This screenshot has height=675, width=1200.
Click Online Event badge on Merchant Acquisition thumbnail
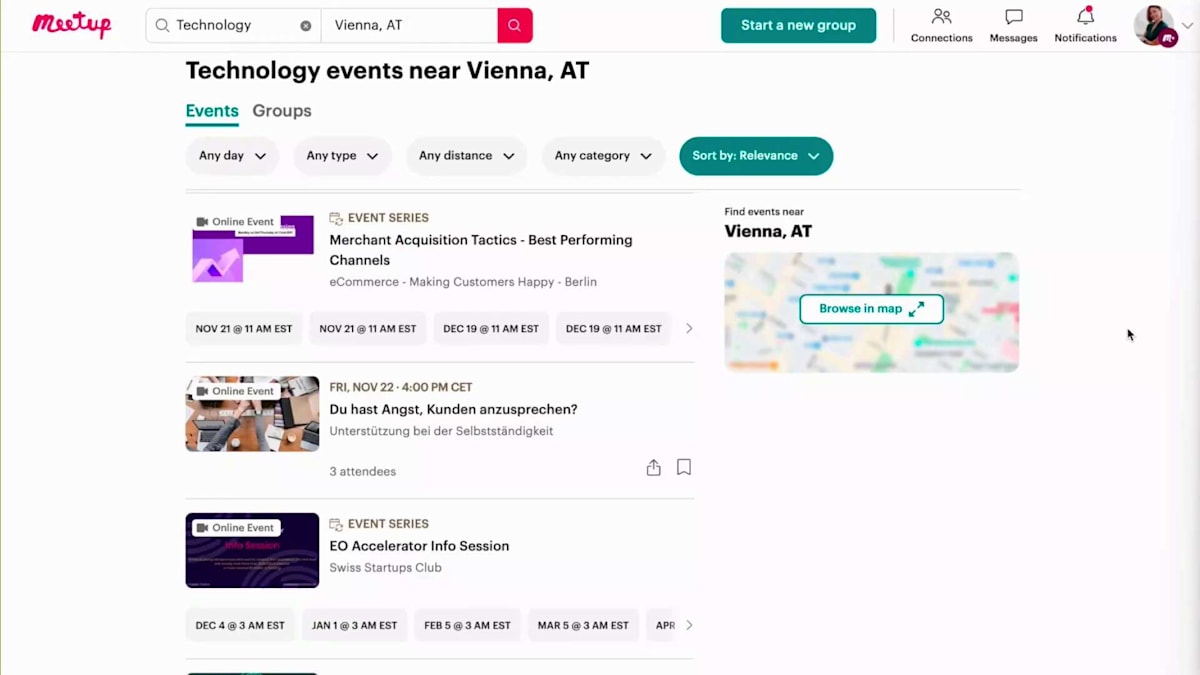point(235,222)
